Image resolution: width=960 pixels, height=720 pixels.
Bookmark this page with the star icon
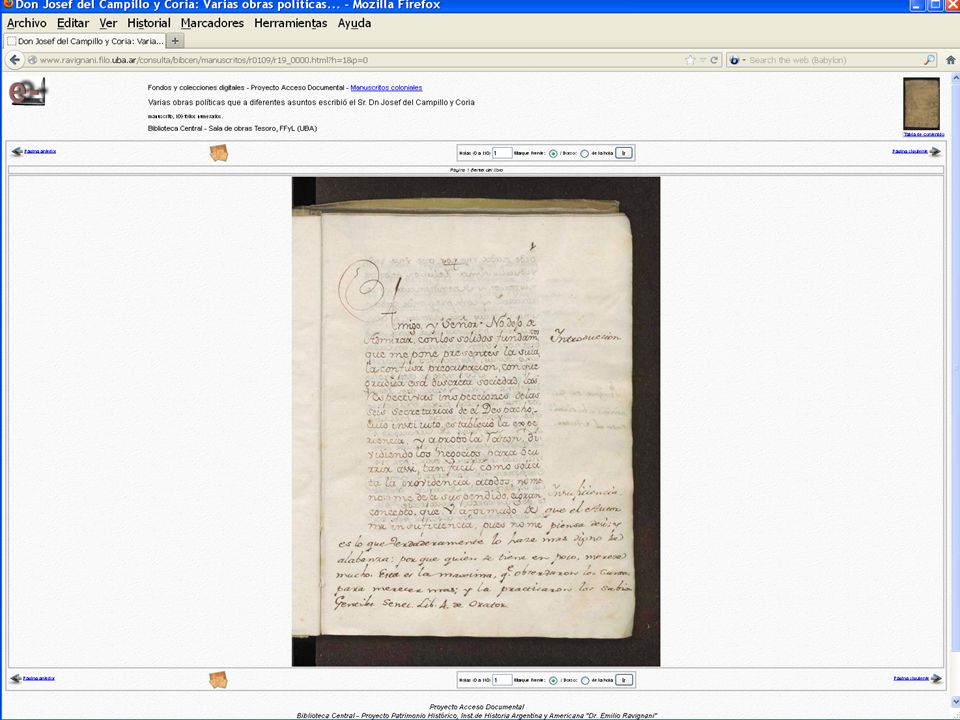click(x=691, y=60)
